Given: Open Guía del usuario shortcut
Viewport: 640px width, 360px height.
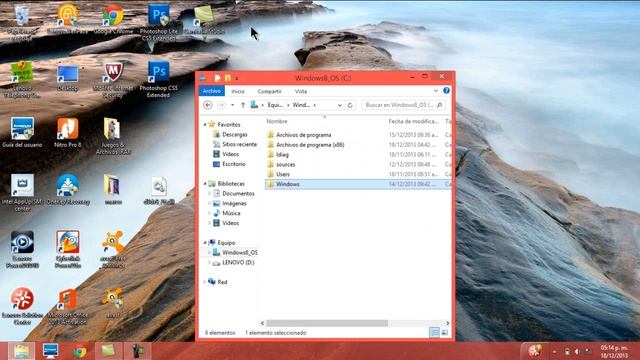Looking at the screenshot, I should 22,132.
